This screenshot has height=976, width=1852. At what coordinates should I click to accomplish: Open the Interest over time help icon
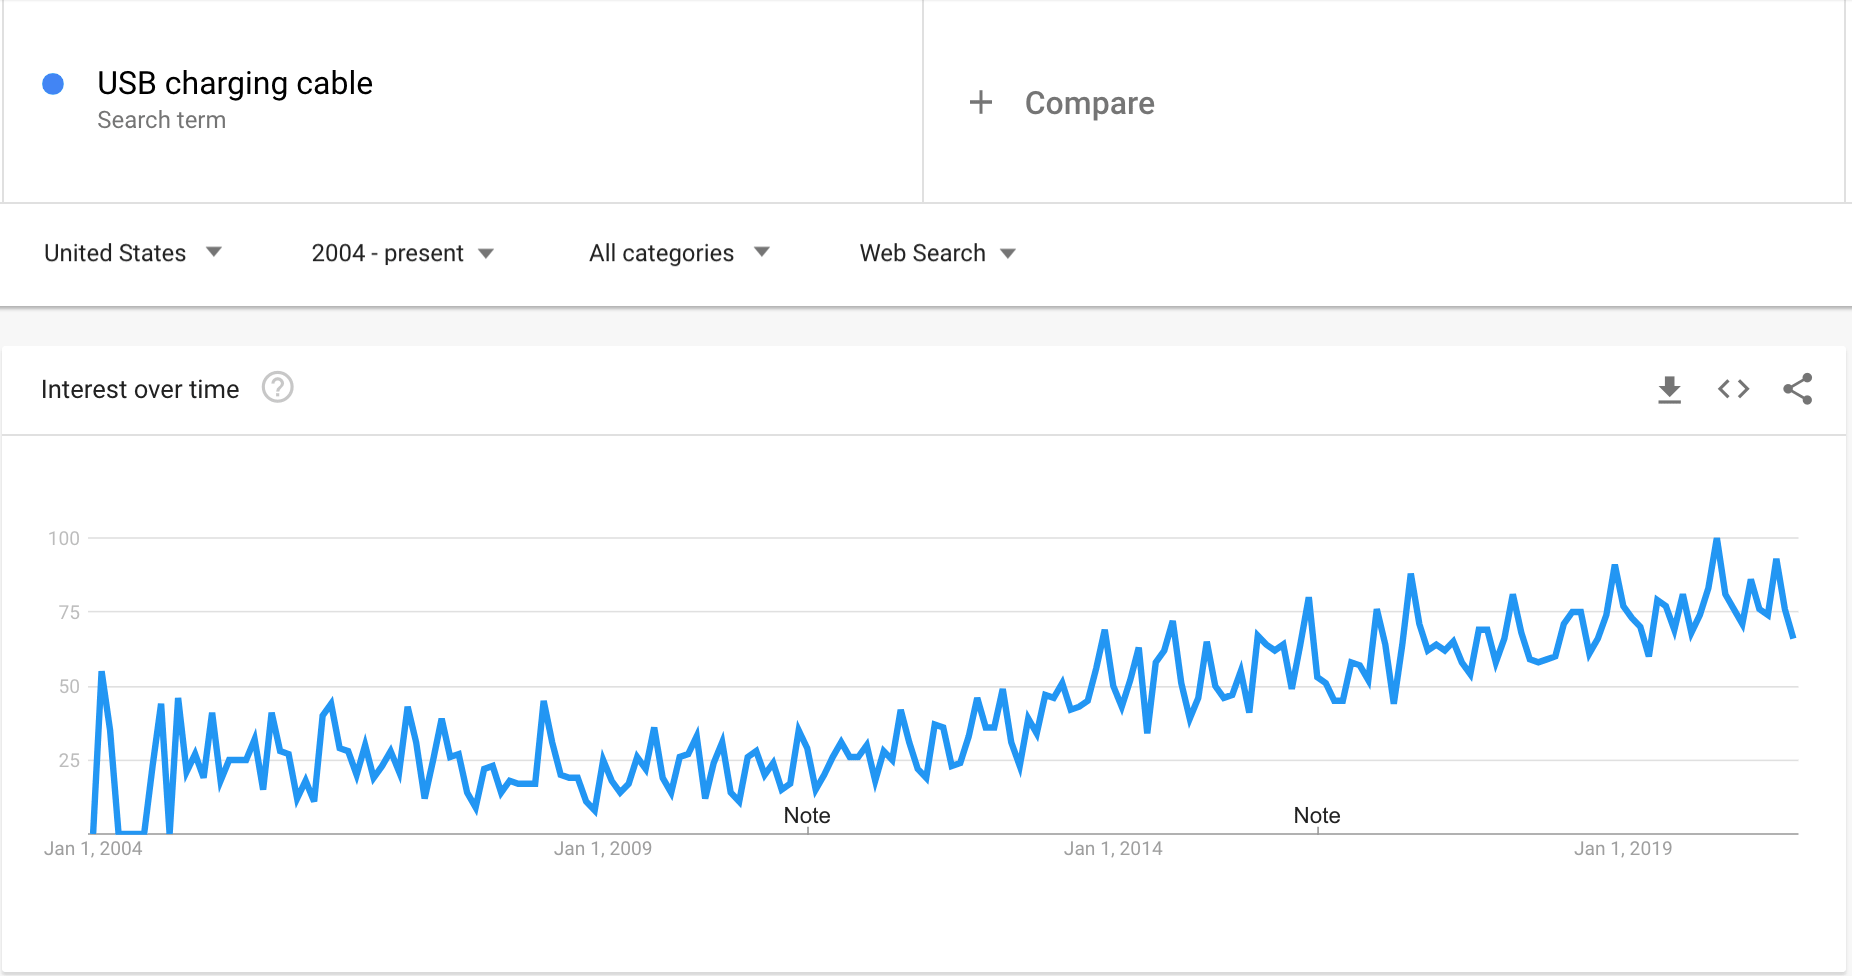[x=277, y=387]
